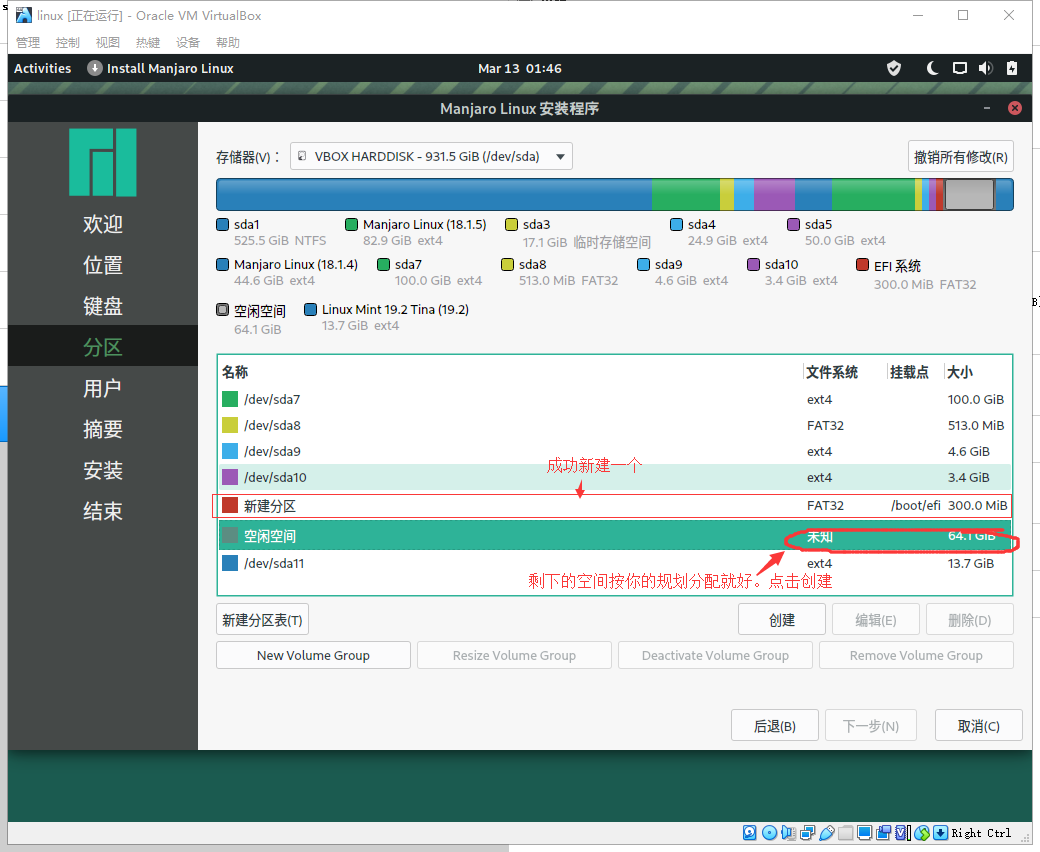1040x852 pixels.
Task: Click the VirtualBox network status icon
Action: [807, 832]
